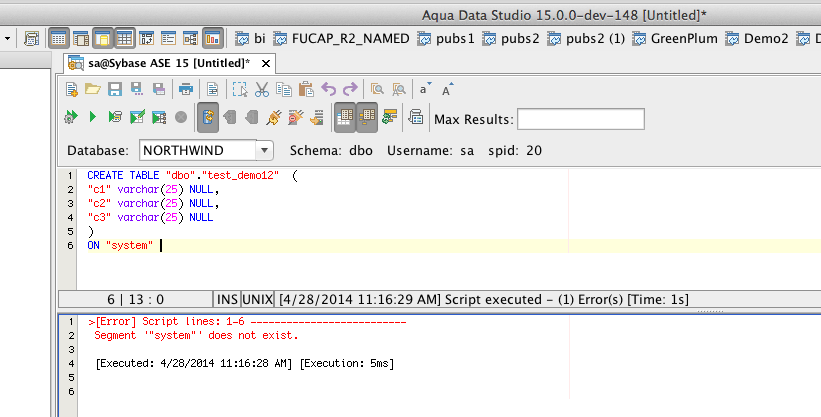
Task: Click the Script executed error status message
Action: point(484,300)
